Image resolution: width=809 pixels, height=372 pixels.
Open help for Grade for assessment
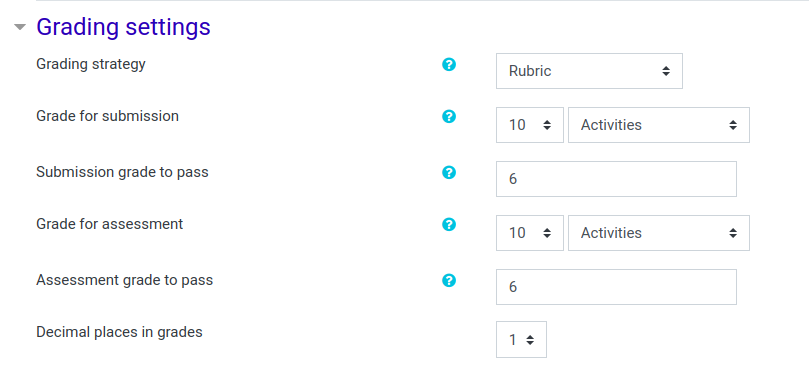click(x=449, y=224)
